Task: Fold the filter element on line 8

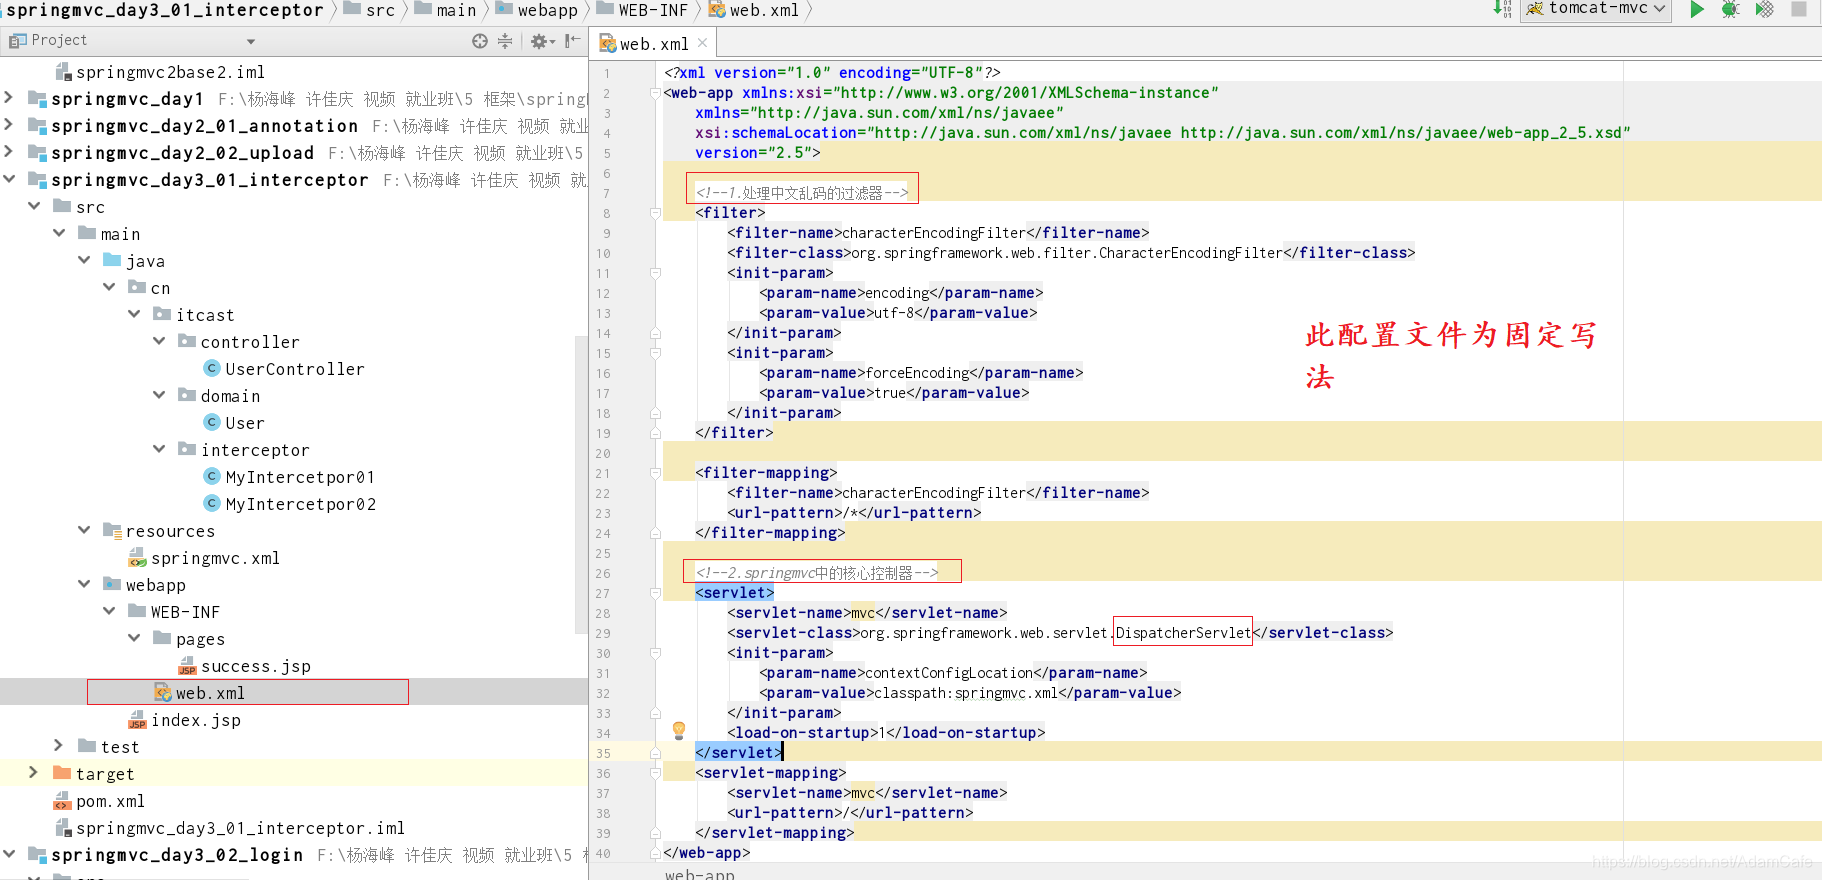Action: tap(655, 213)
